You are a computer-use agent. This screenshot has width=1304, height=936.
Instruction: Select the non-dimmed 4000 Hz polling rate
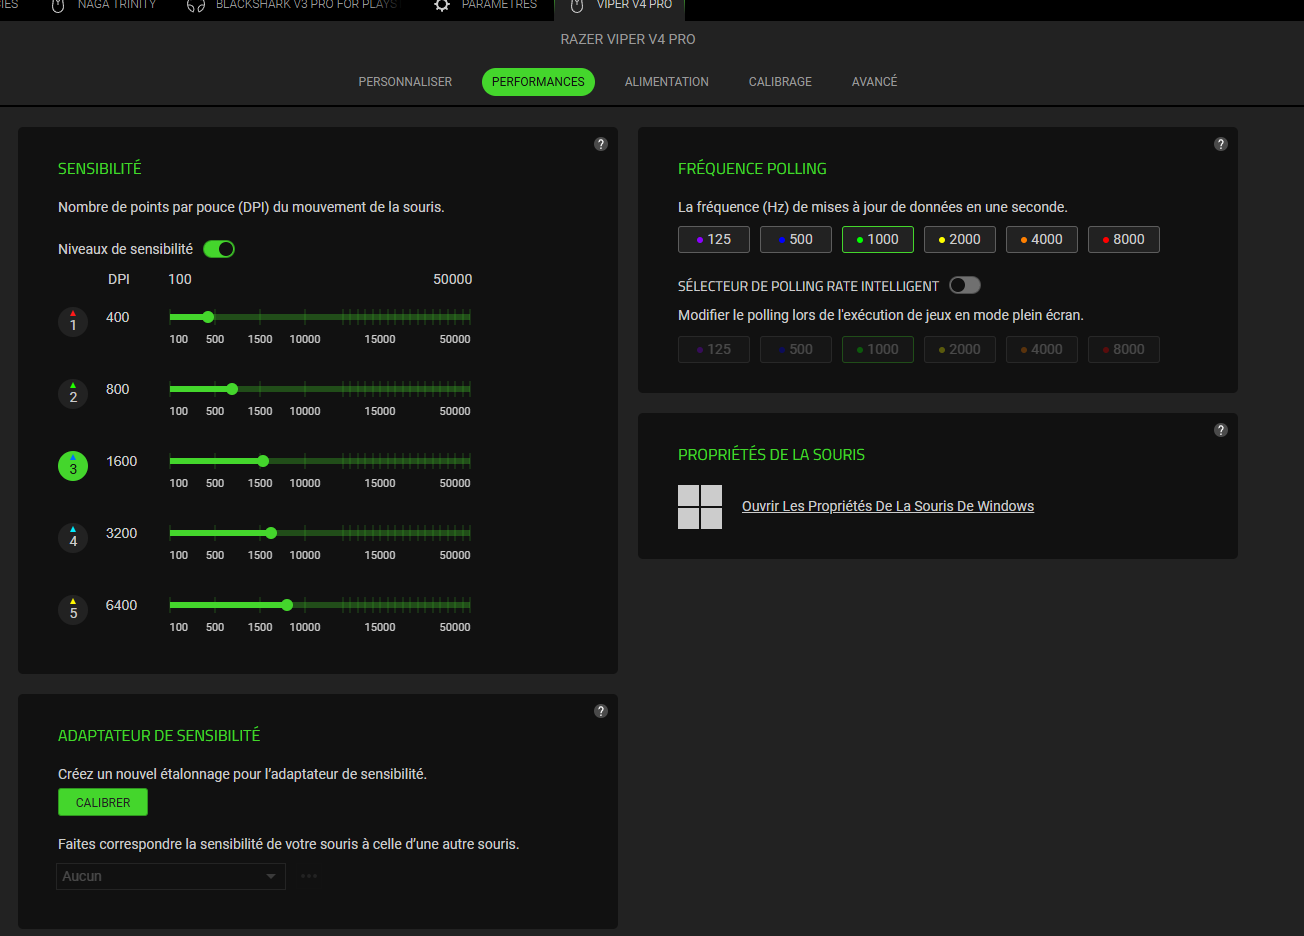1042,239
